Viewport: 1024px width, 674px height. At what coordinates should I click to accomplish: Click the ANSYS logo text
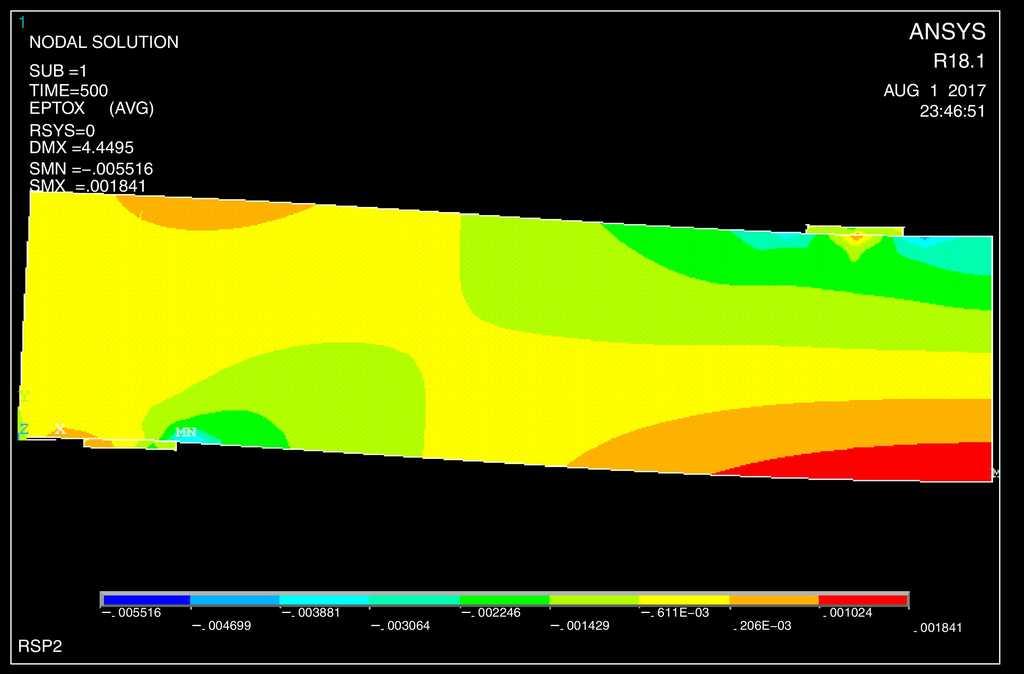946,33
